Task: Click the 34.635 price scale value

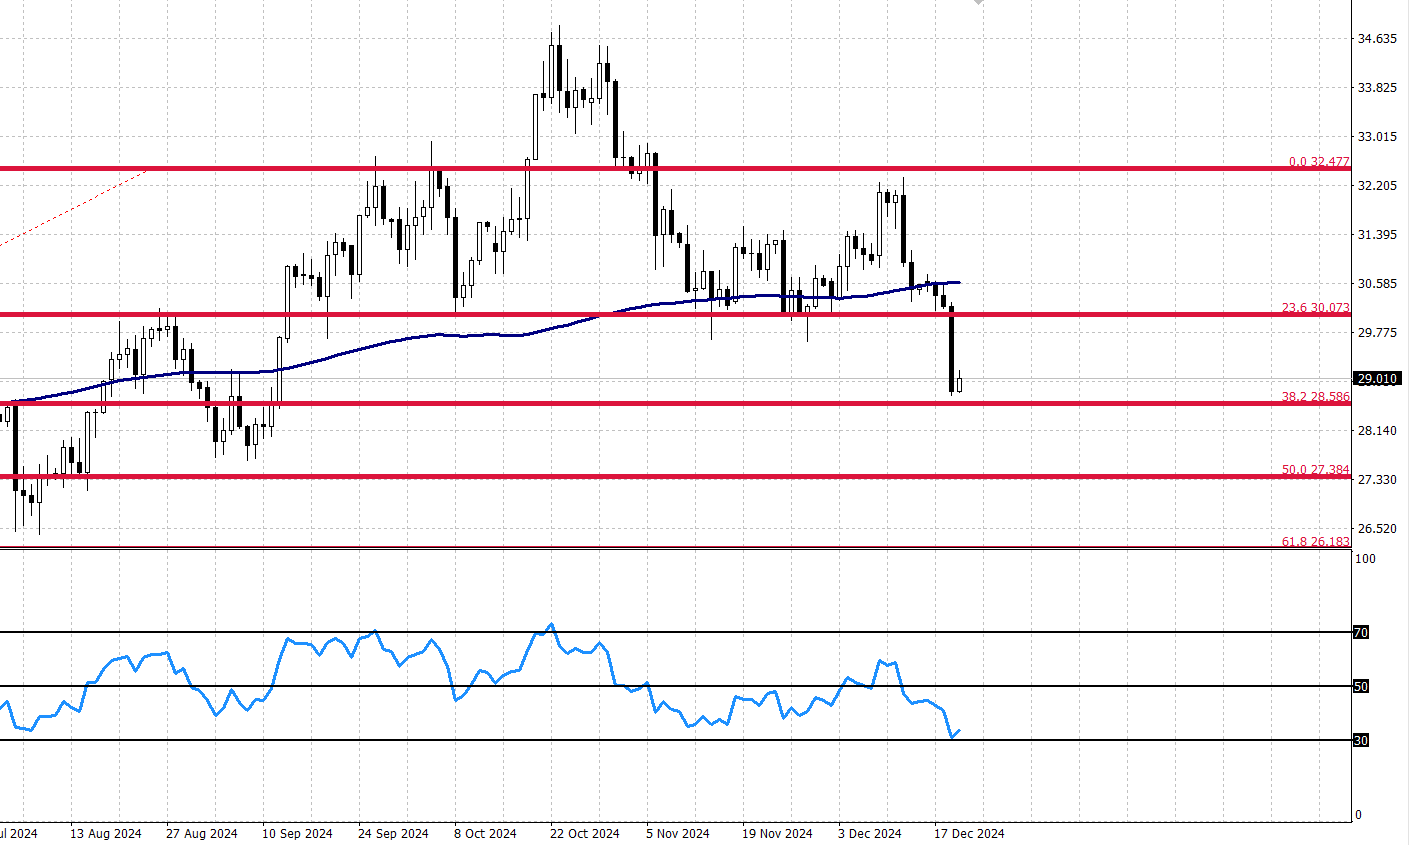Action: [x=1377, y=39]
